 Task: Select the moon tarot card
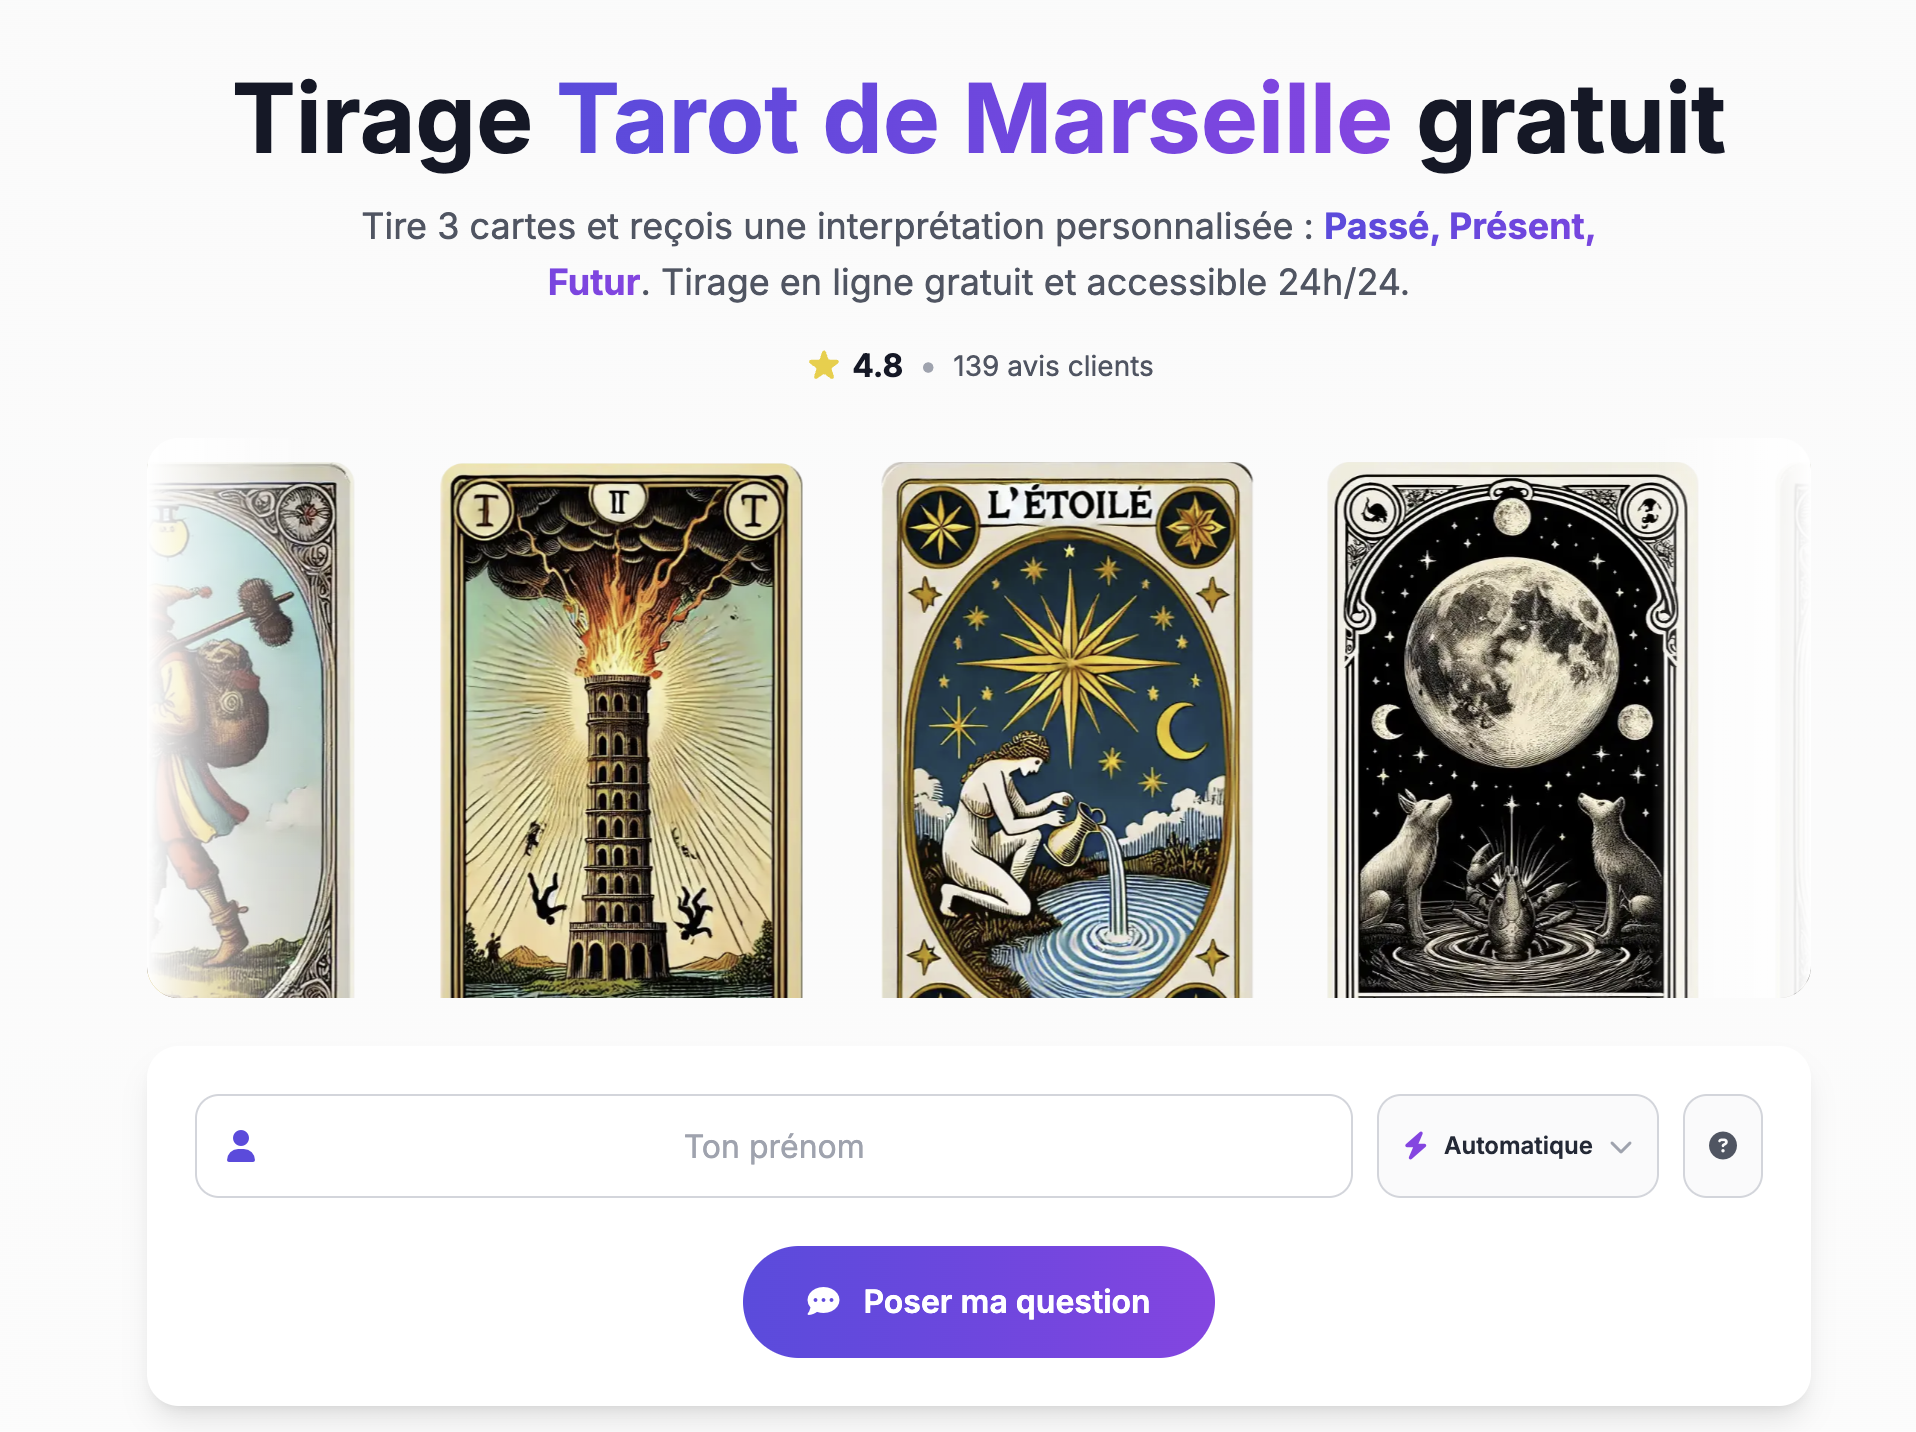pos(1512,730)
